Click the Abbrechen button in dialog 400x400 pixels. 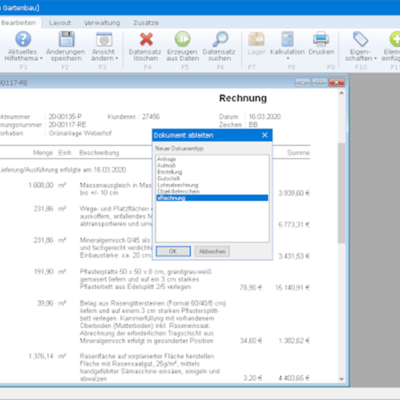coord(212,251)
